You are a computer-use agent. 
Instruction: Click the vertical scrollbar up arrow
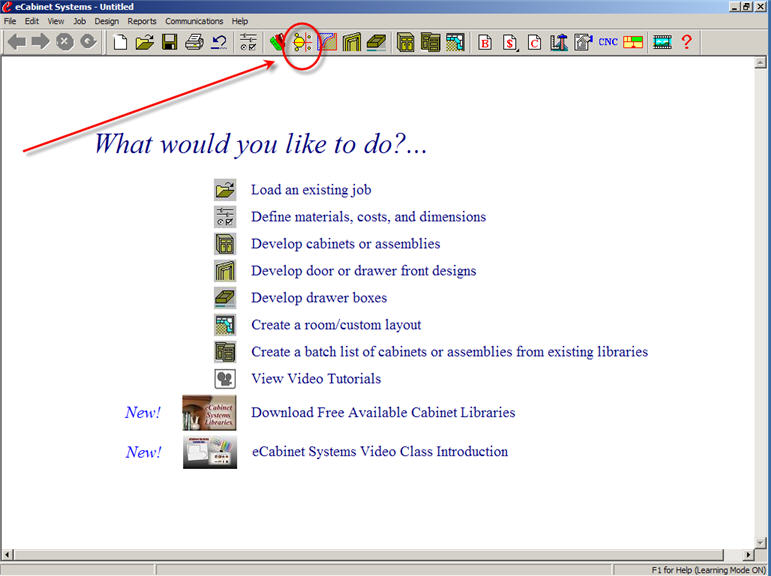(760, 62)
